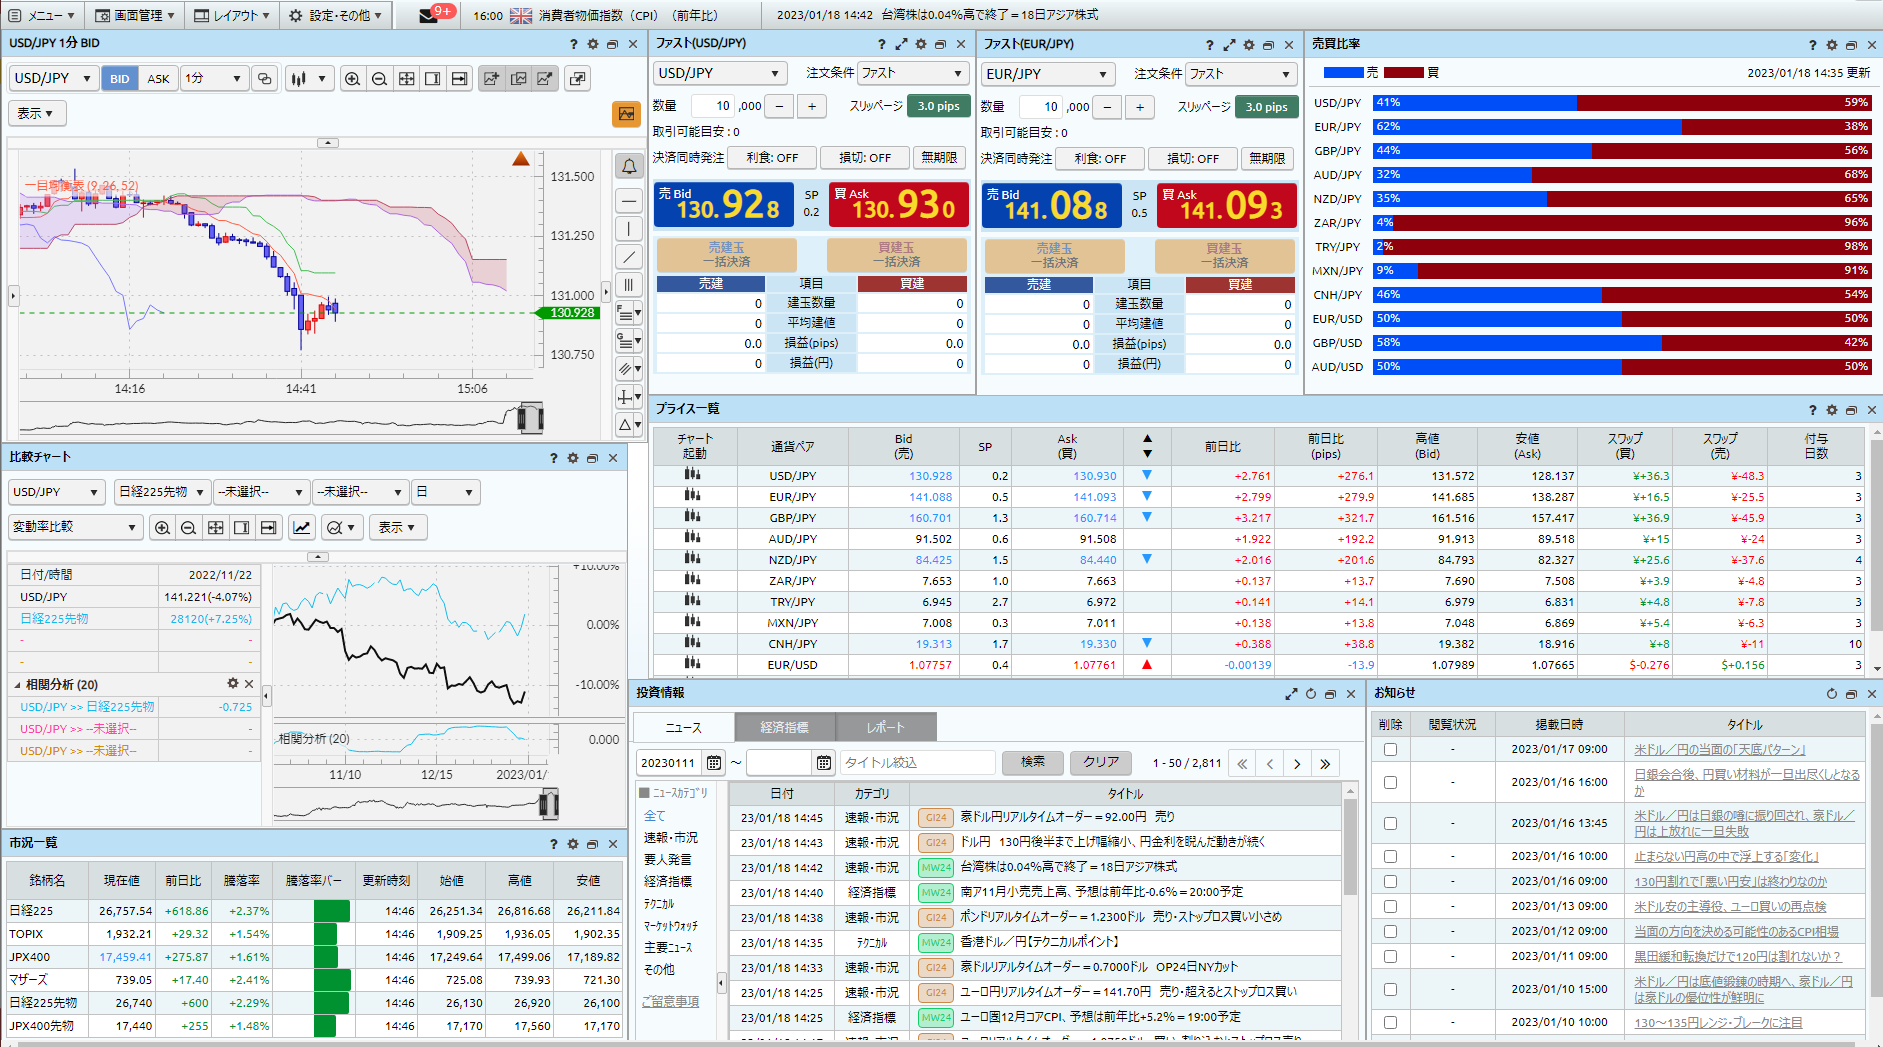The image size is (1883, 1047).
Task: Click zoom-in icon in USD/JPY 1分 chart toolbar
Action: tap(352, 79)
